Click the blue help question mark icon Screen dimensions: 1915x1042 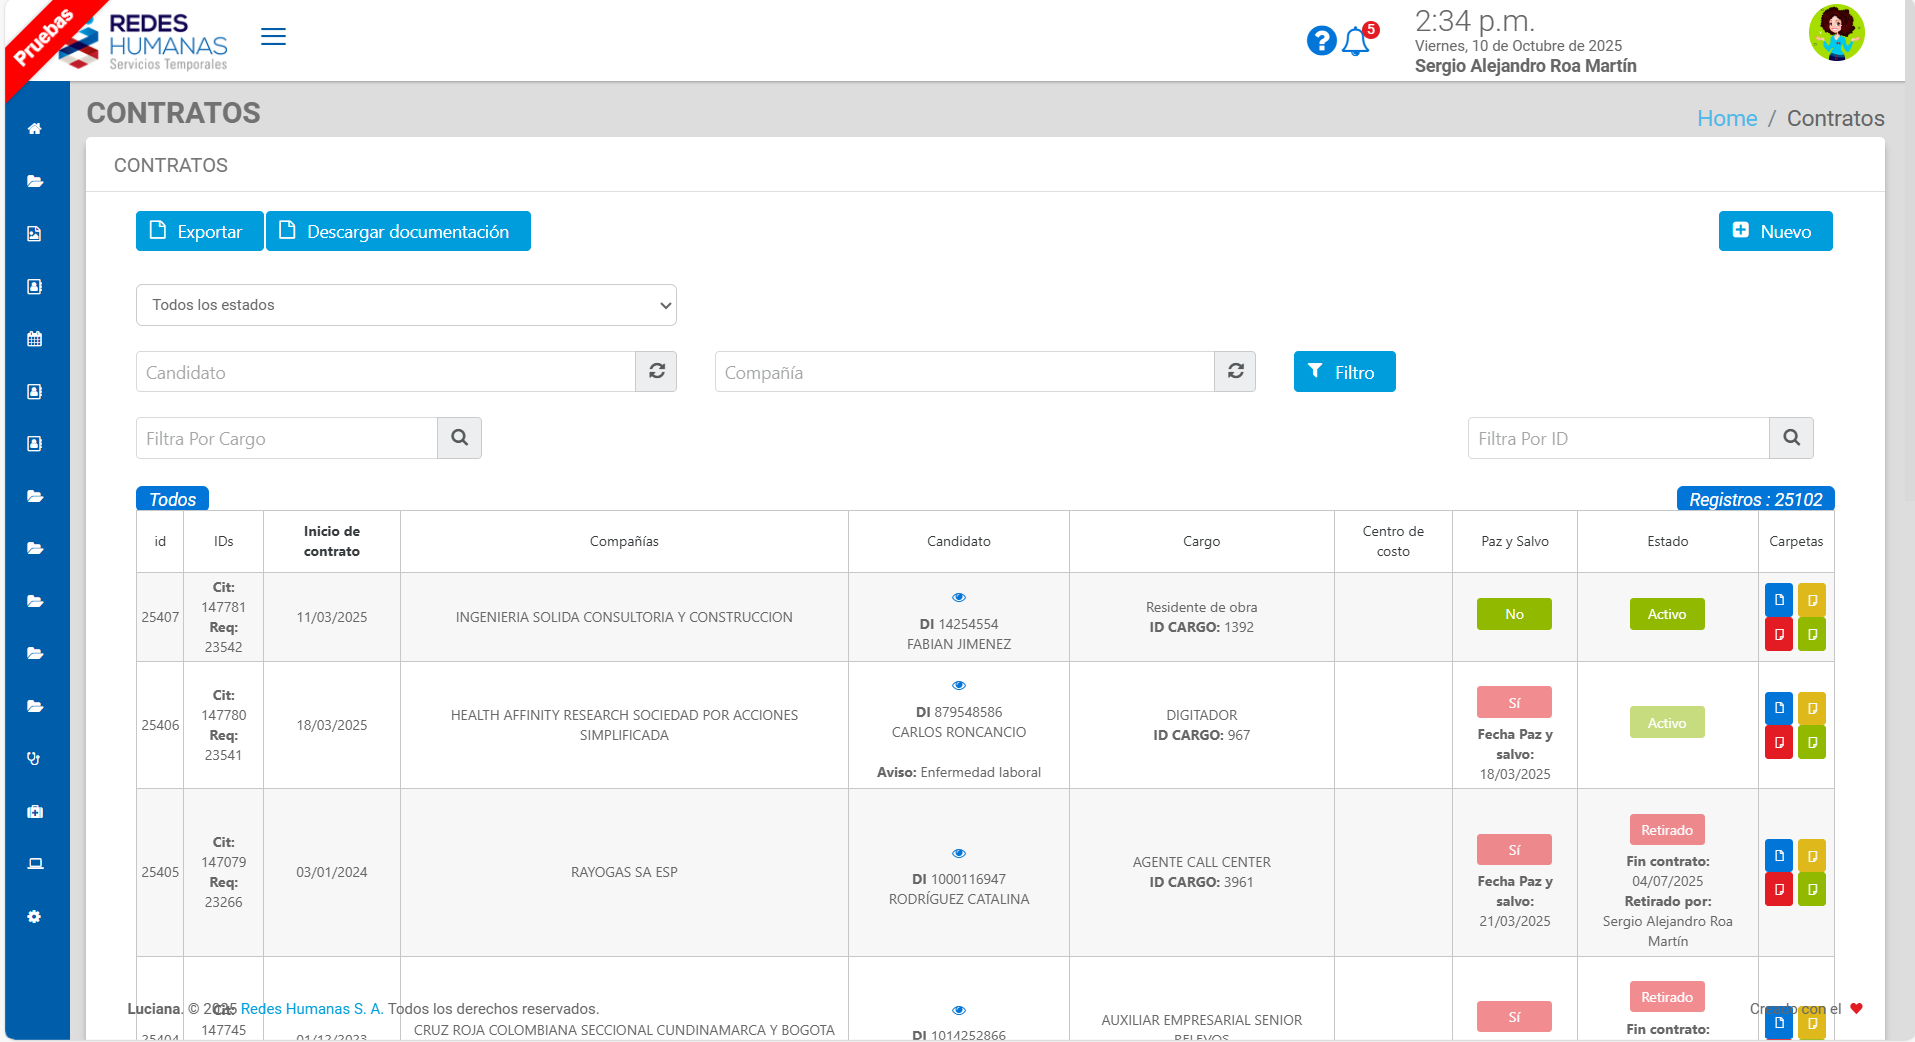click(x=1321, y=41)
